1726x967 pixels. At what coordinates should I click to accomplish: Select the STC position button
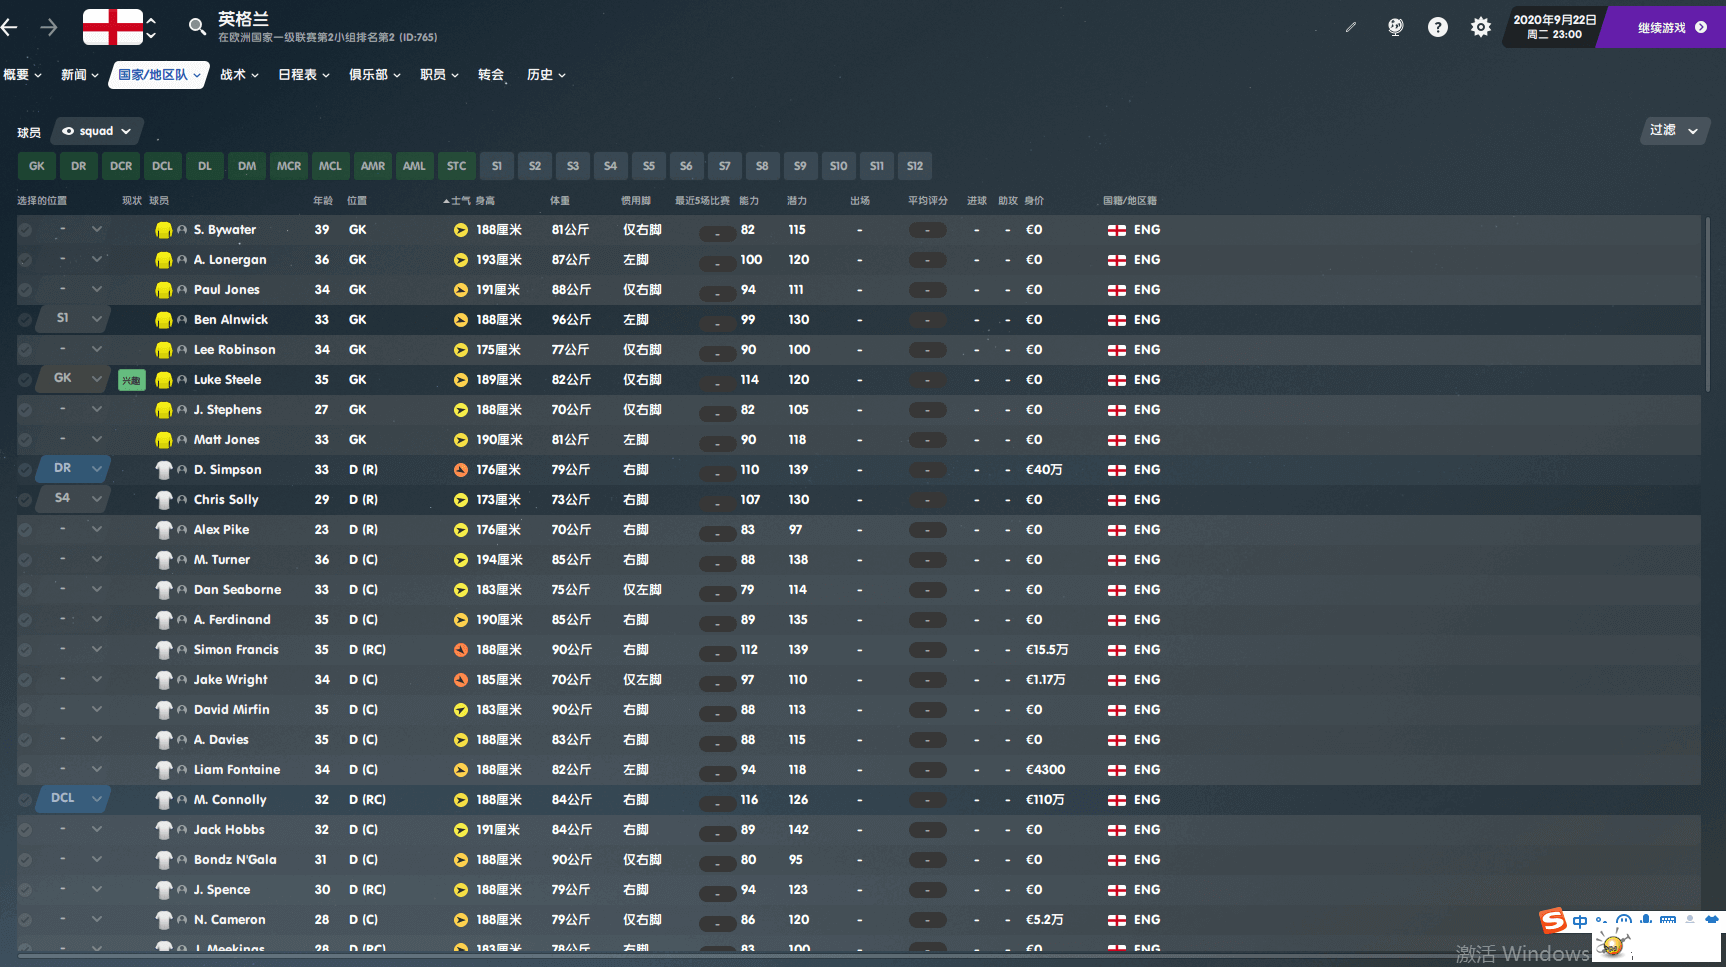(x=456, y=166)
